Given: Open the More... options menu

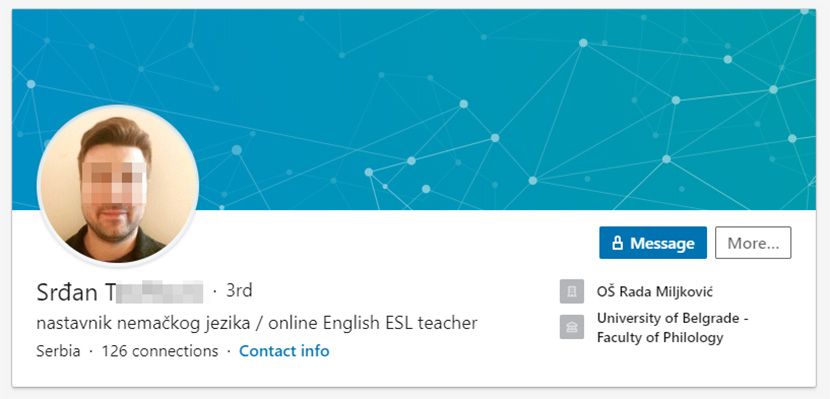Looking at the screenshot, I should pyautogui.click(x=753, y=243).
